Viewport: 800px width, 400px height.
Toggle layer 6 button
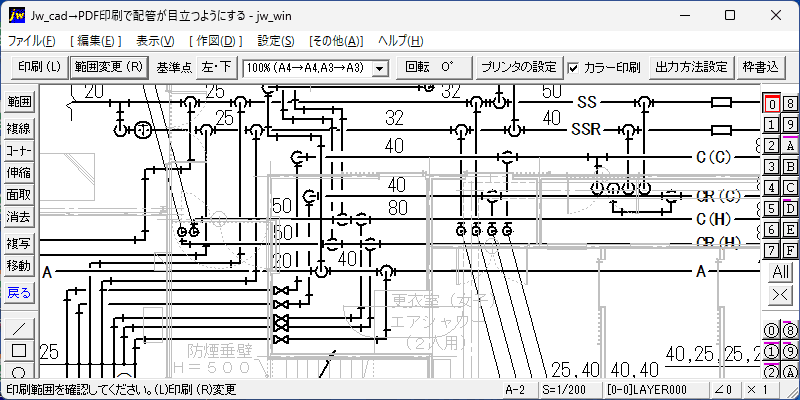click(x=772, y=229)
